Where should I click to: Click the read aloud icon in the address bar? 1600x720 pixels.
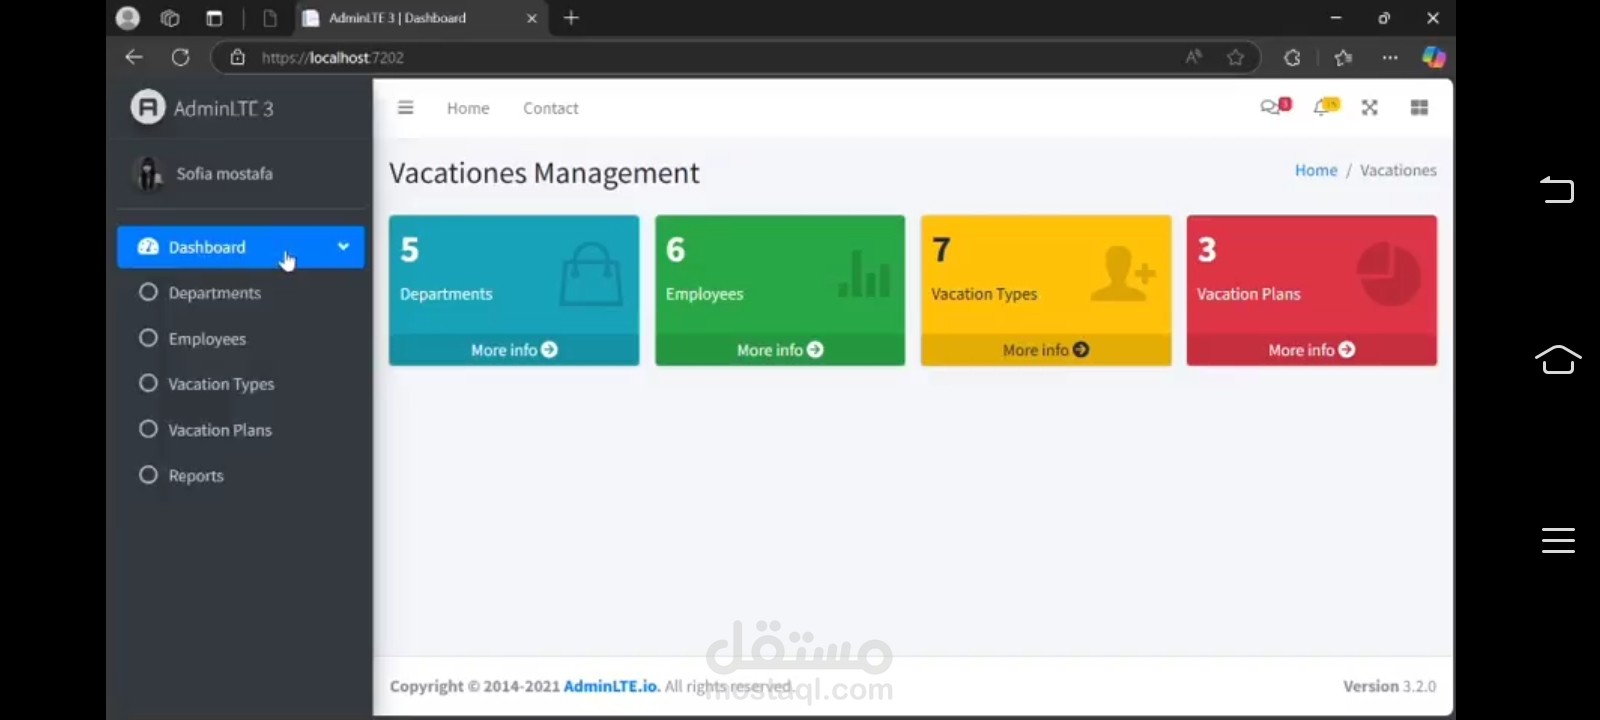1193,57
